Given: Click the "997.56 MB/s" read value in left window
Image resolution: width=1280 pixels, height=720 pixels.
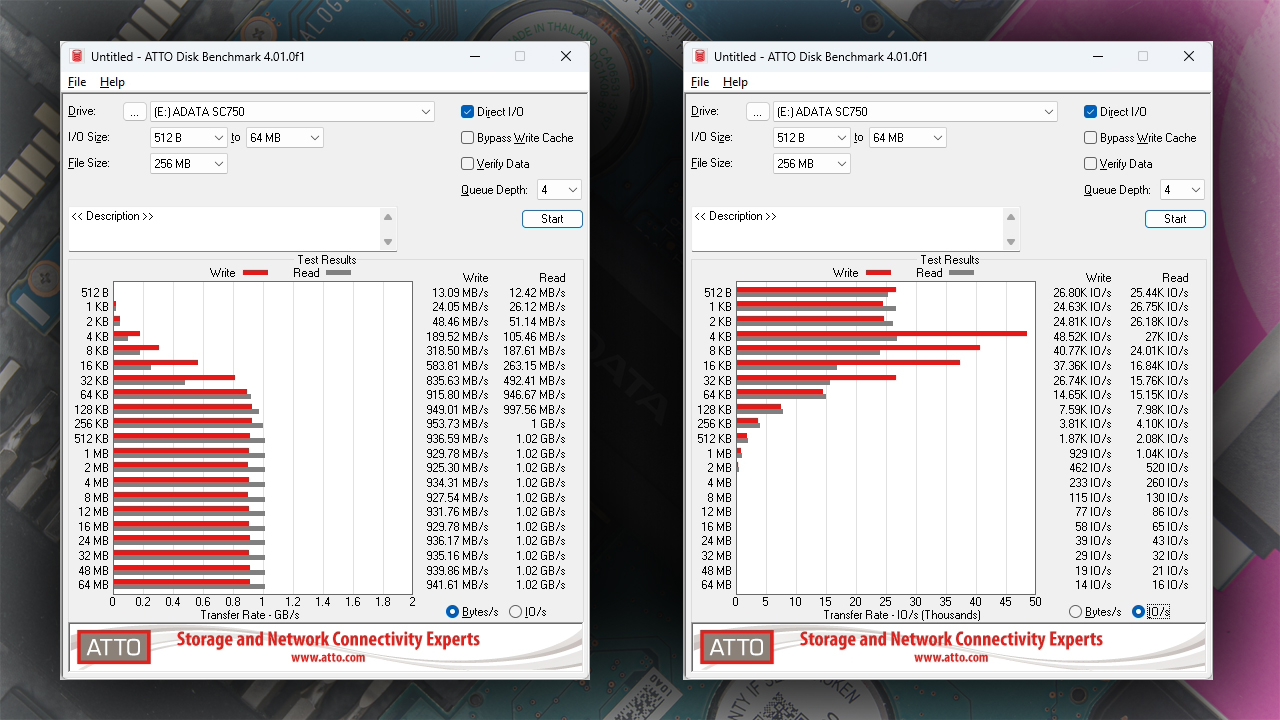Looking at the screenshot, I should click(x=533, y=410).
